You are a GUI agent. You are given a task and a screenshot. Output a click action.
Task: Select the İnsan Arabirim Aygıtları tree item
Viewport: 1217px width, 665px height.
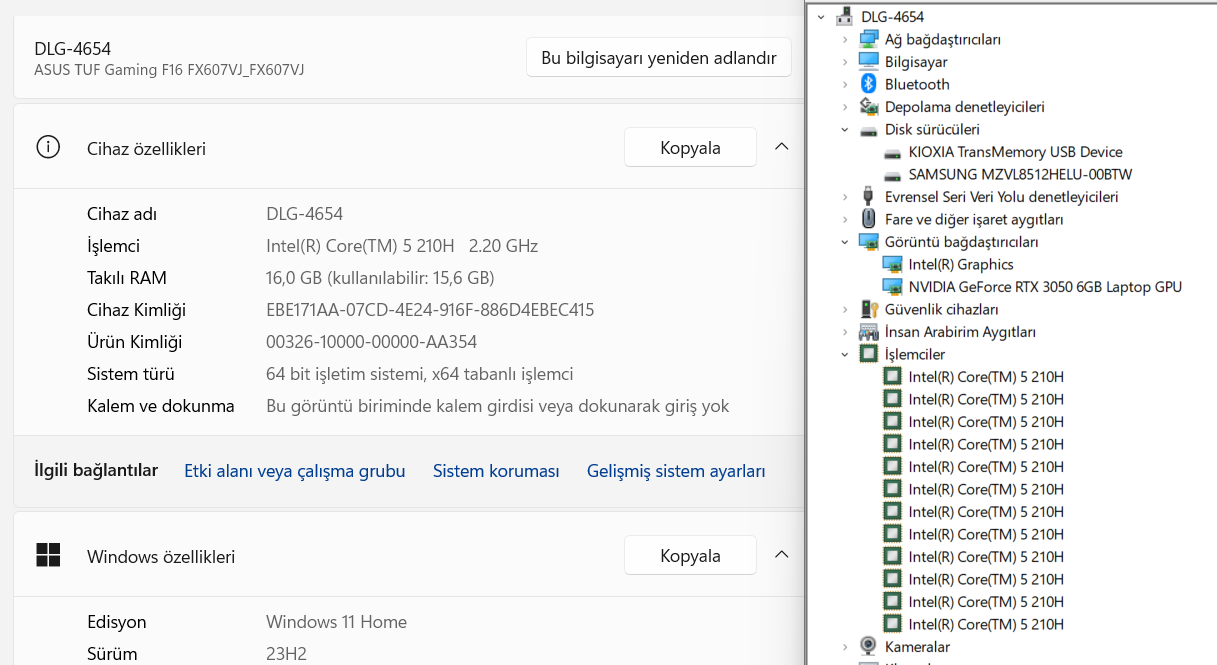coord(959,332)
